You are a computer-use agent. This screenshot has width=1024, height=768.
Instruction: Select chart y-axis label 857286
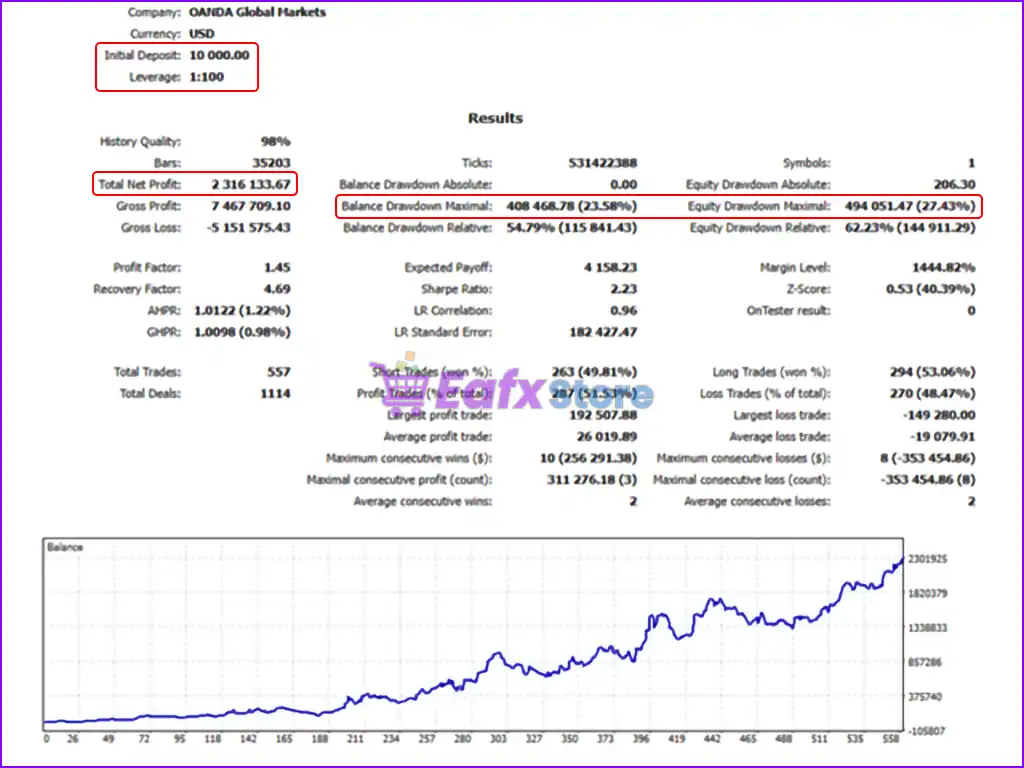[925, 663]
